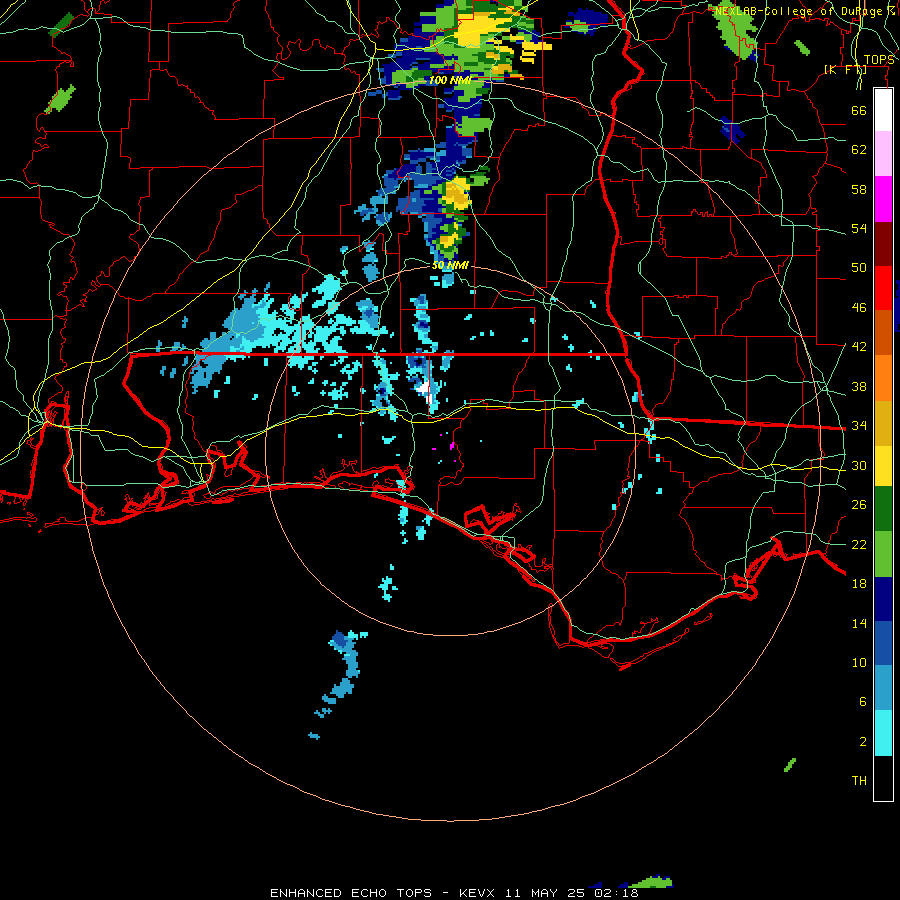Image resolution: width=900 pixels, height=900 pixels.
Task: Click the K FT units label
Action: pyautogui.click(x=845, y=70)
